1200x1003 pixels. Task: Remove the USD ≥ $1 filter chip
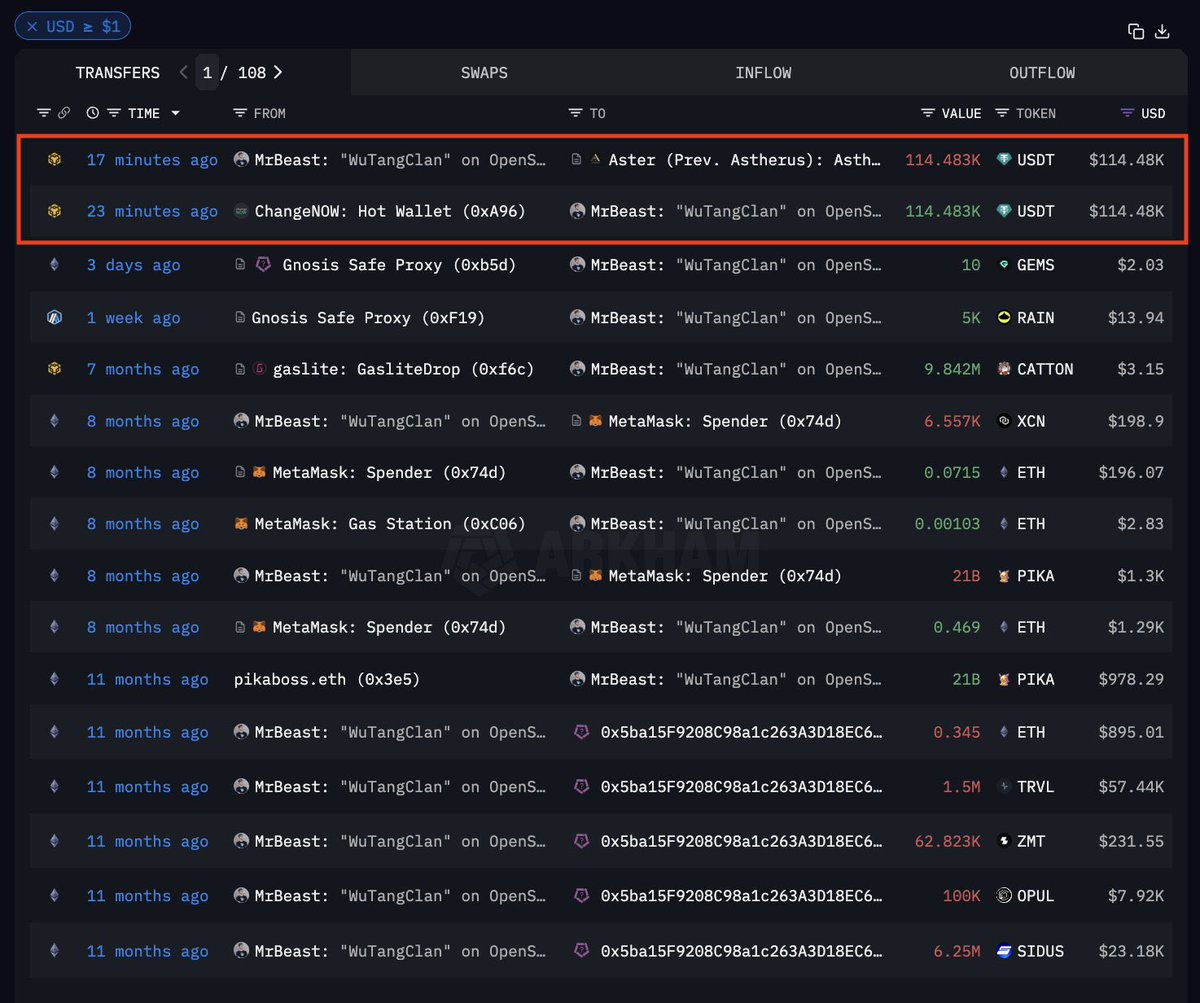coord(33,27)
